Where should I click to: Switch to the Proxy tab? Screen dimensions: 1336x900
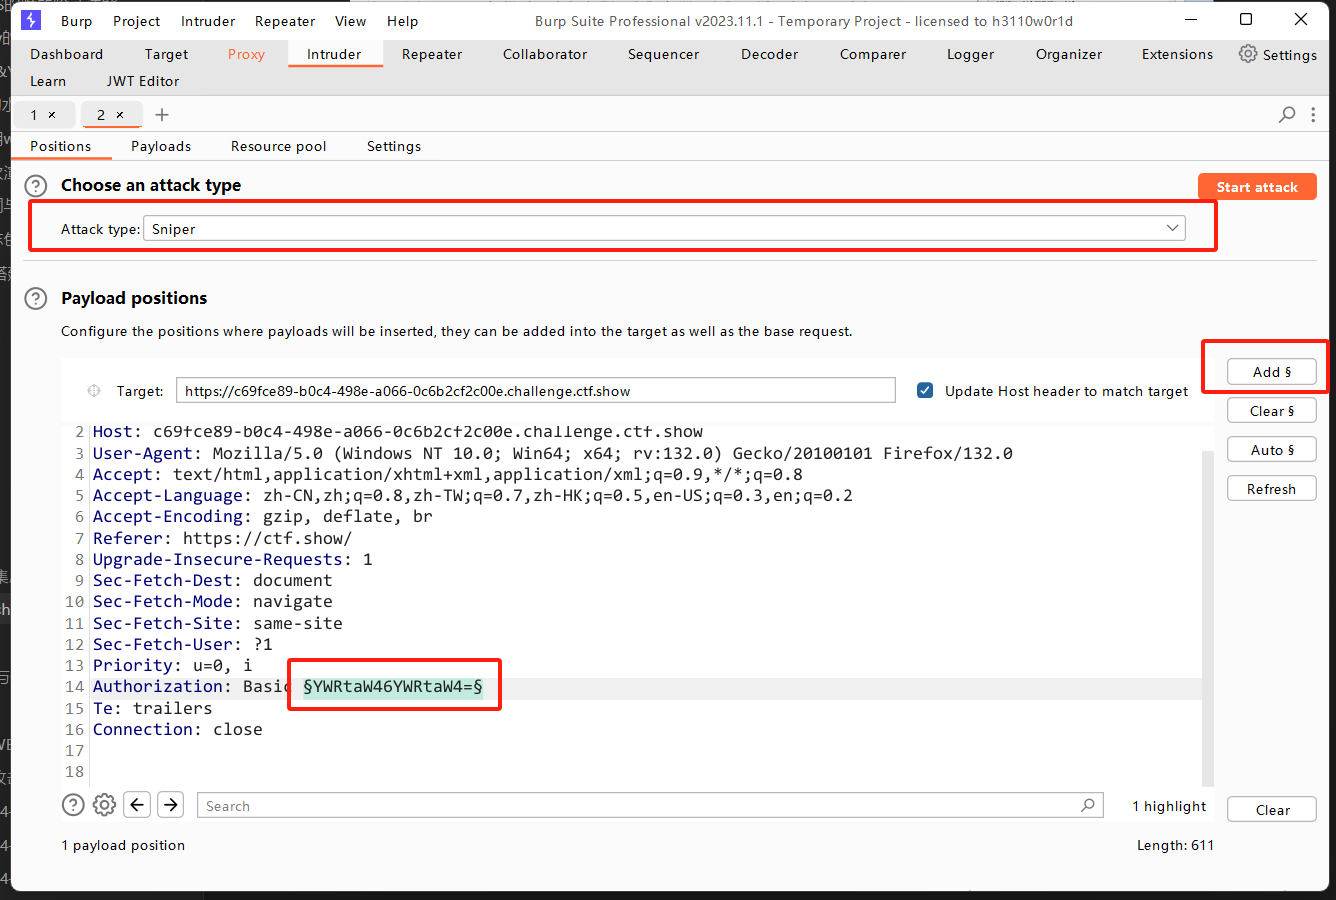pos(246,54)
